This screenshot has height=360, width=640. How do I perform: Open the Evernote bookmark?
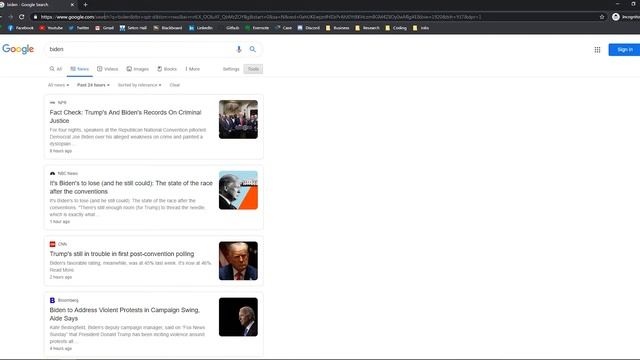(x=257, y=28)
